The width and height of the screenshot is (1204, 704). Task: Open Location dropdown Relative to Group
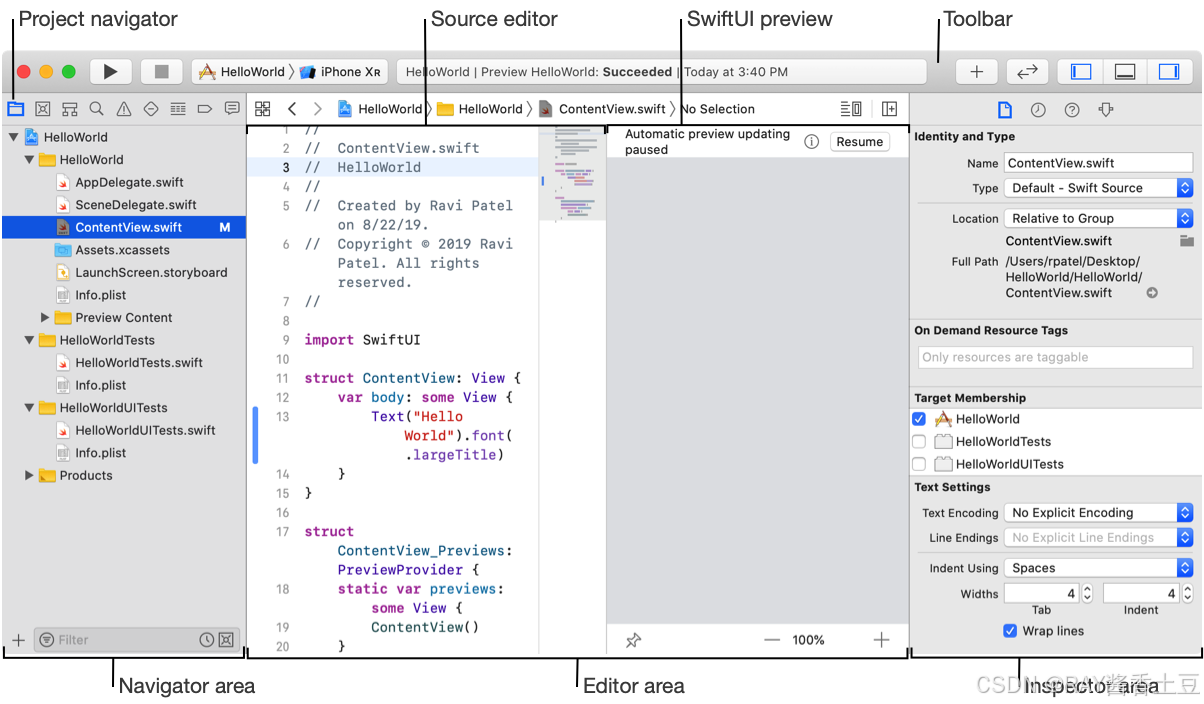(x=1098, y=218)
